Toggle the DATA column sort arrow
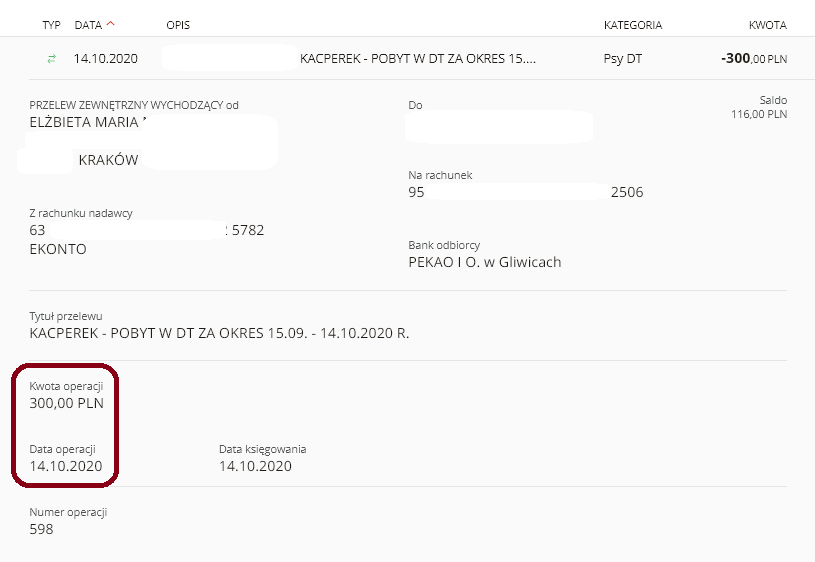 [110, 23]
